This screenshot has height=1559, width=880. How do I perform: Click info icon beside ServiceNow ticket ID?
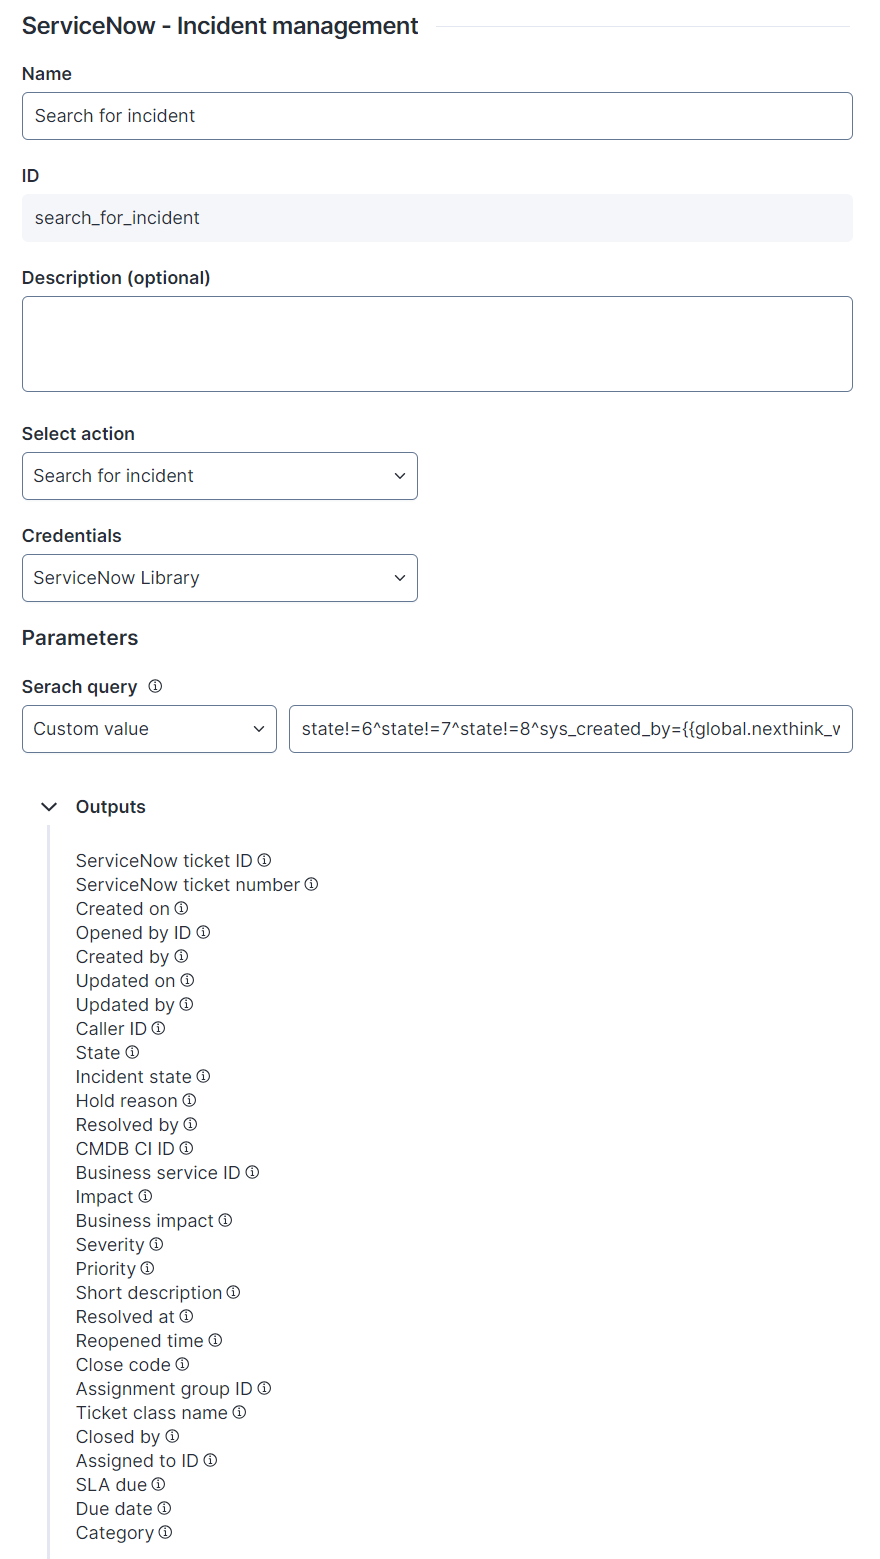point(264,860)
